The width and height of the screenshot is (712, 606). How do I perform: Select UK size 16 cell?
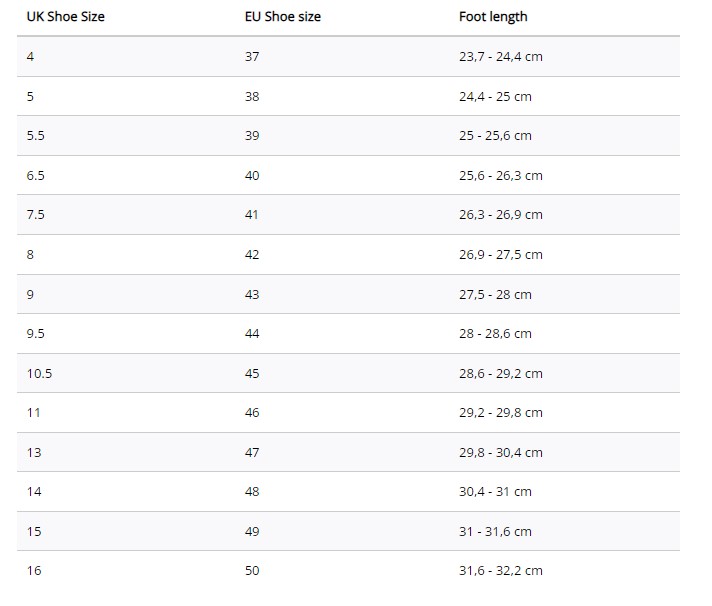click(x=34, y=571)
